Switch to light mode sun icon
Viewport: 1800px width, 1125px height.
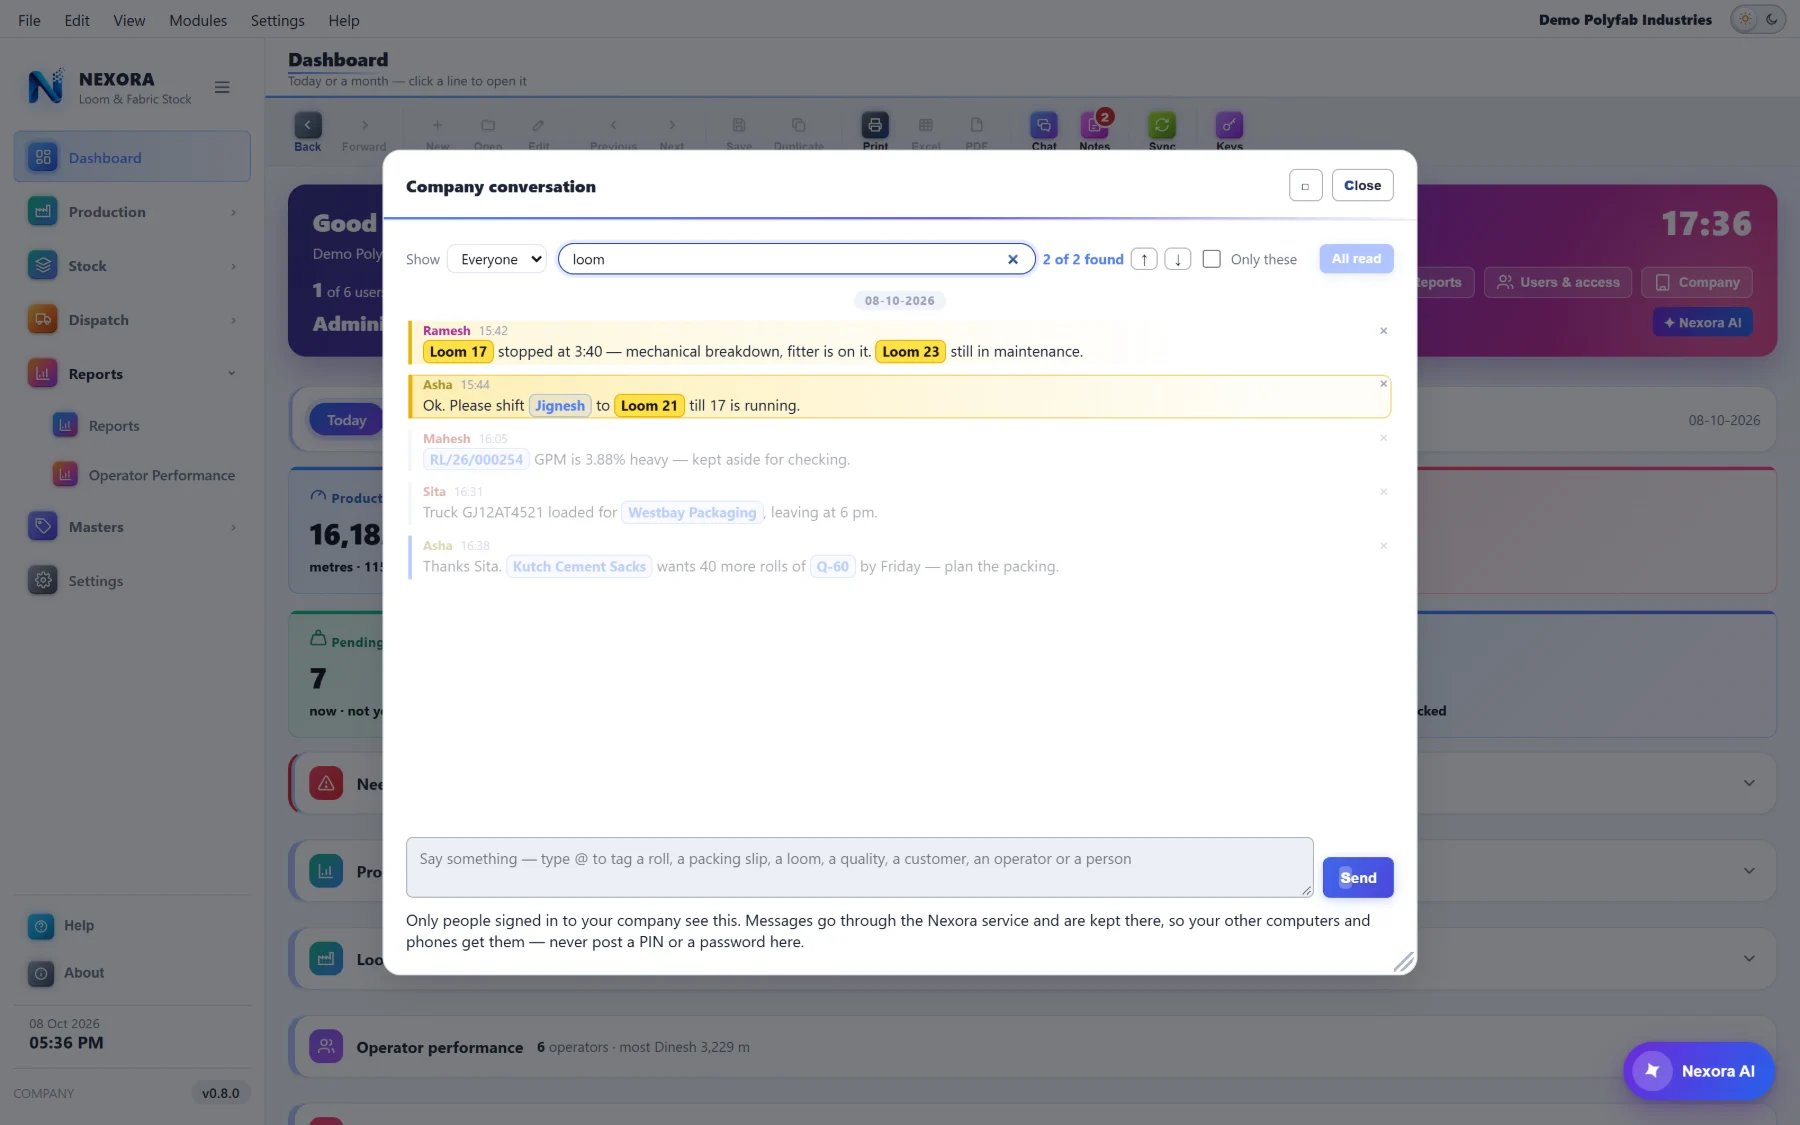1745,19
